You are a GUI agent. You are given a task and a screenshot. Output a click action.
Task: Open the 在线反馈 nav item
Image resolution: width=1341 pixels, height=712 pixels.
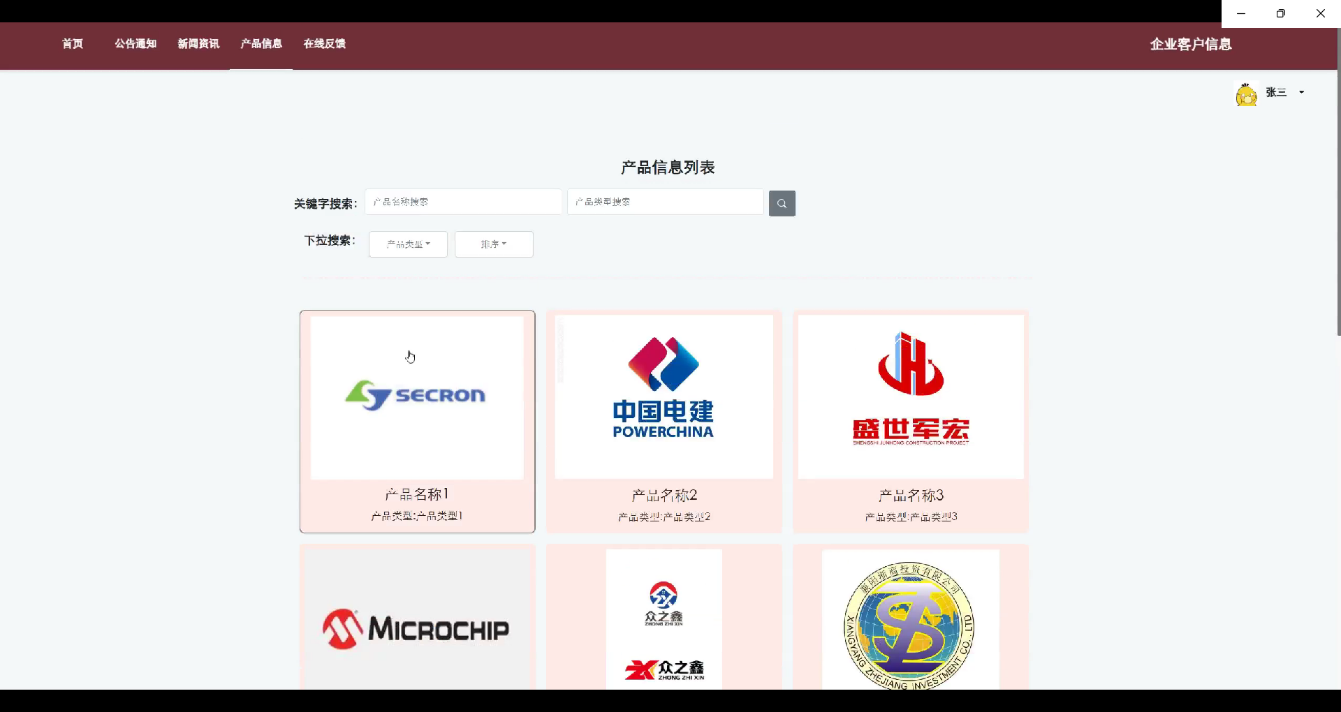tap(324, 44)
